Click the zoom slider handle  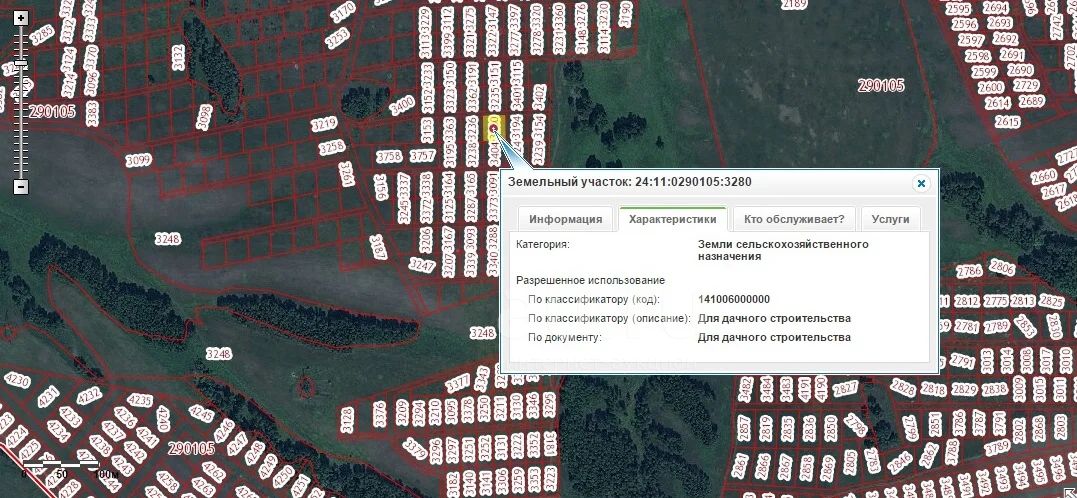(x=21, y=63)
